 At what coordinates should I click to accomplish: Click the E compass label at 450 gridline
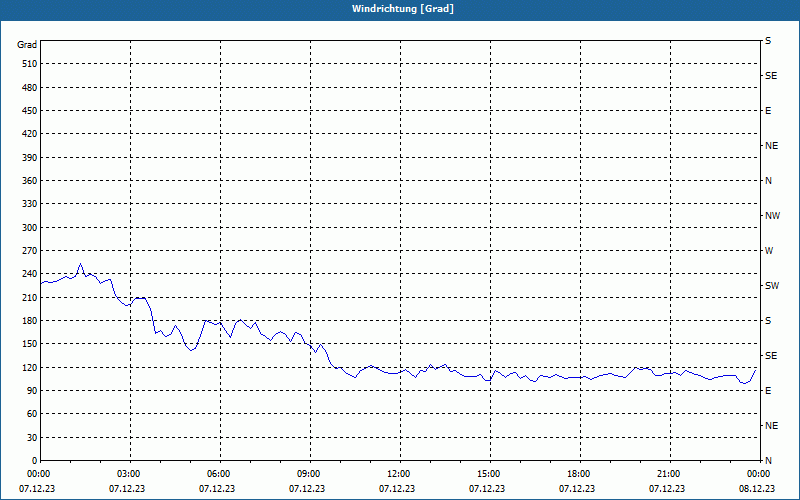click(768, 111)
